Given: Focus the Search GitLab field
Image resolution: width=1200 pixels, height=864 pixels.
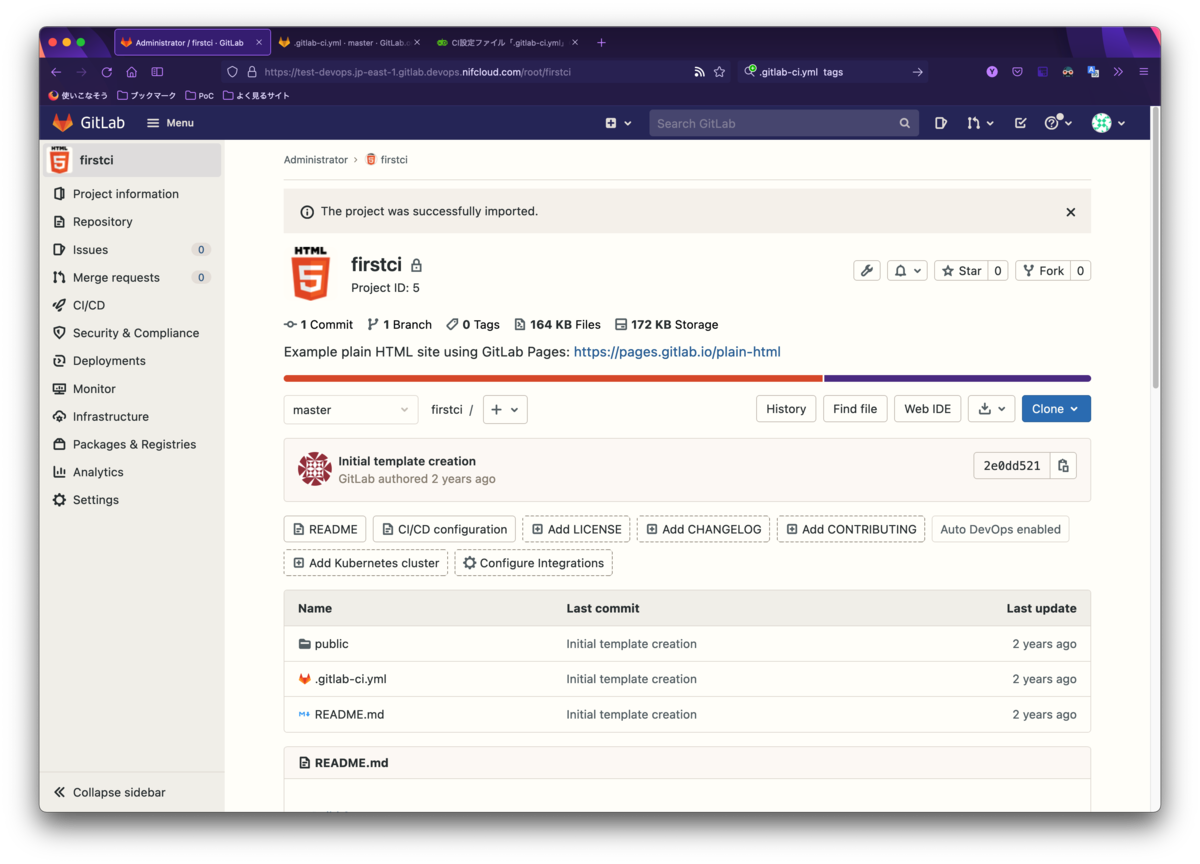Looking at the screenshot, I should (x=784, y=123).
